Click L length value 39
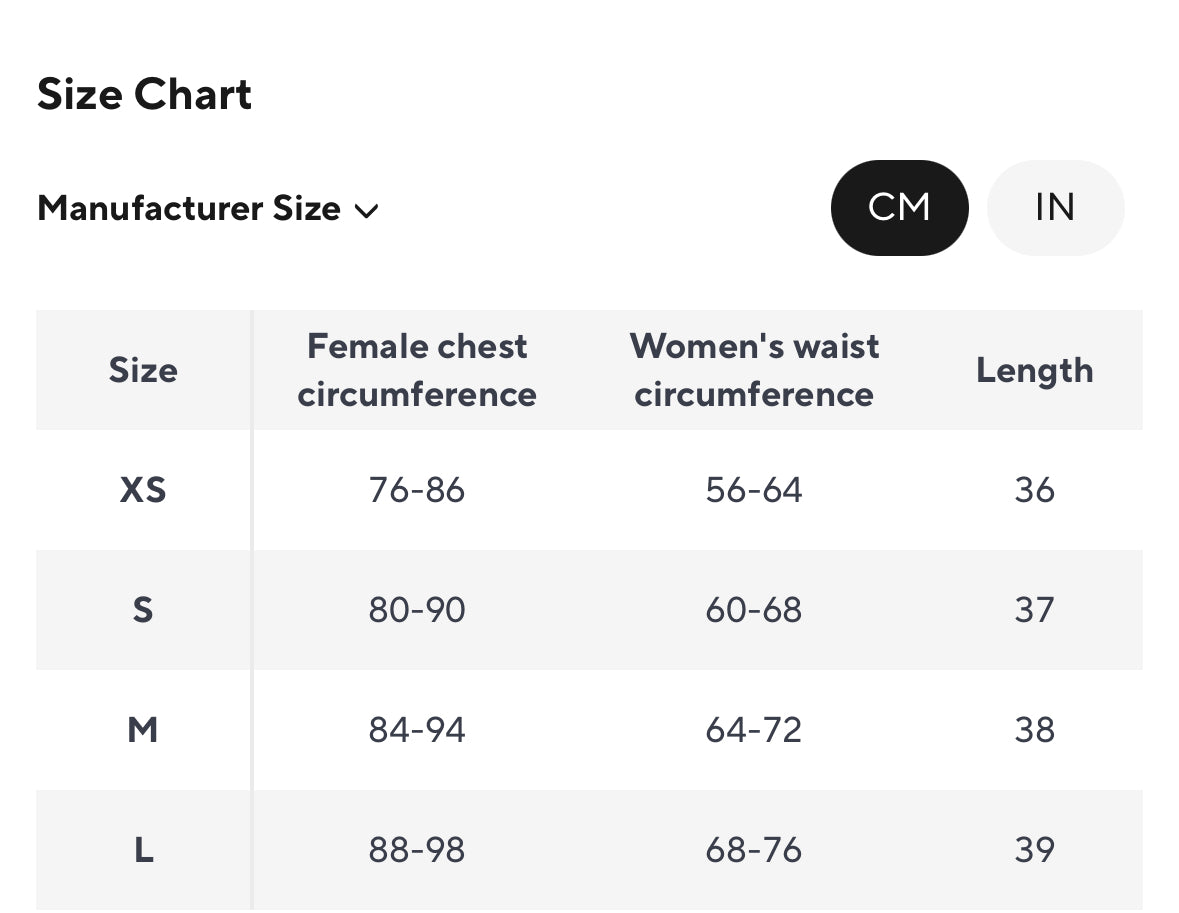 [1034, 850]
